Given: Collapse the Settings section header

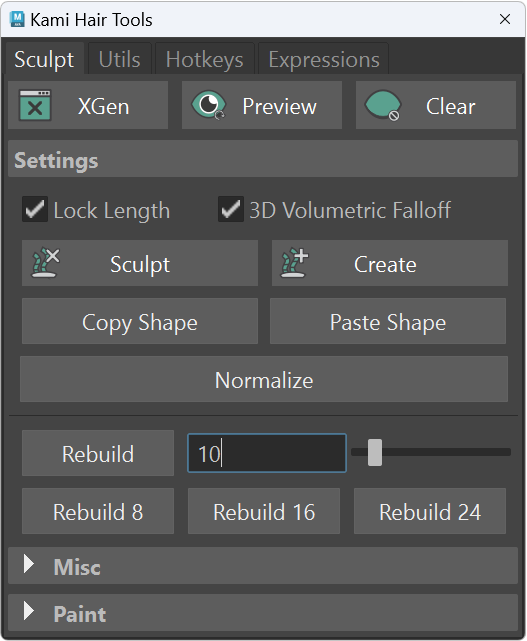Looking at the screenshot, I should click(x=263, y=159).
